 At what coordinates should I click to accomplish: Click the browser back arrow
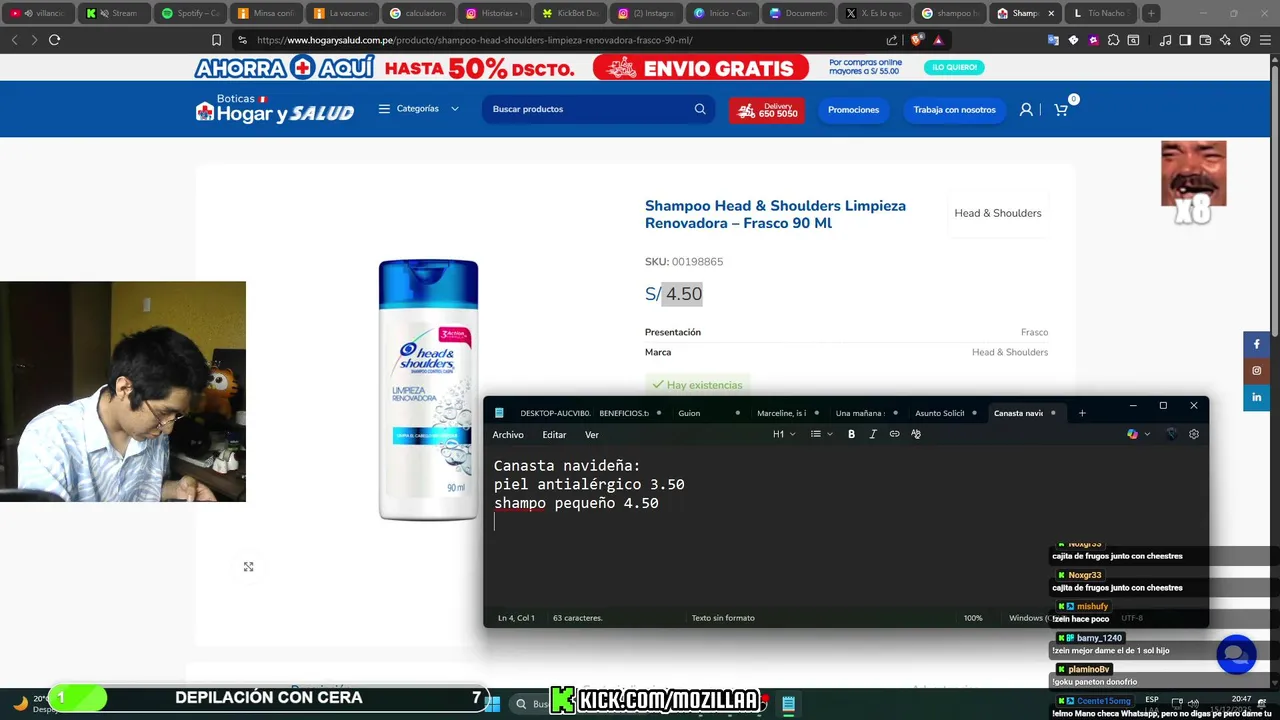click(x=14, y=40)
